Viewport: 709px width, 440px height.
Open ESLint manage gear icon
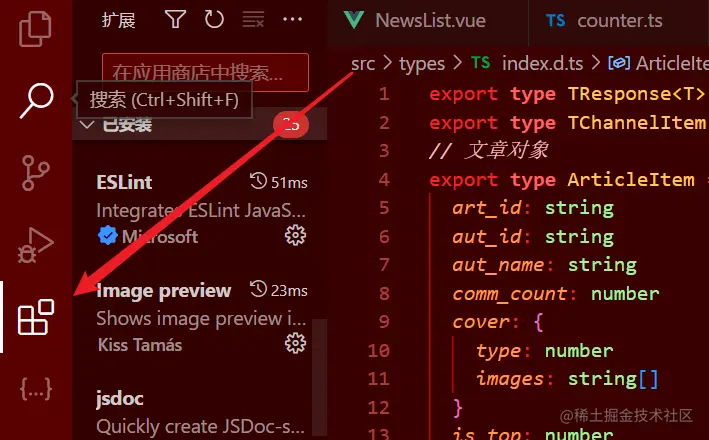click(x=295, y=235)
